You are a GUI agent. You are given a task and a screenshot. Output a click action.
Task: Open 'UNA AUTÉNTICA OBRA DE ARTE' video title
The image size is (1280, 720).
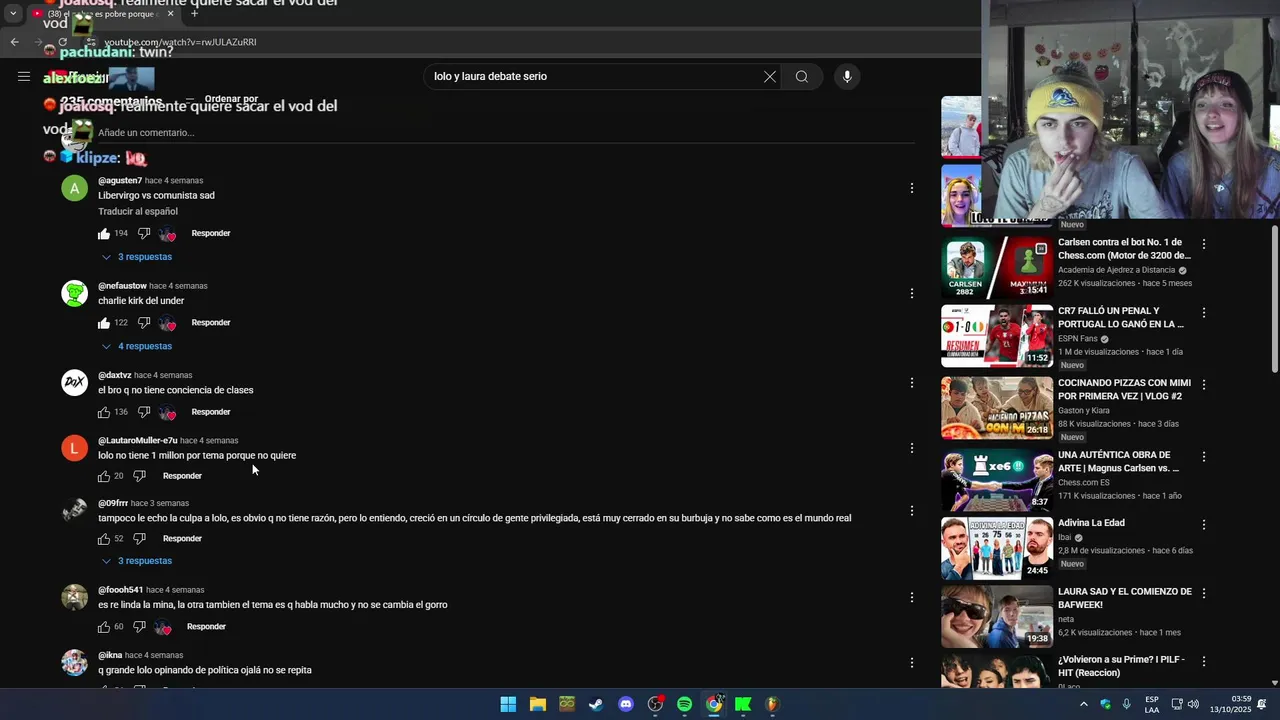click(1118, 462)
